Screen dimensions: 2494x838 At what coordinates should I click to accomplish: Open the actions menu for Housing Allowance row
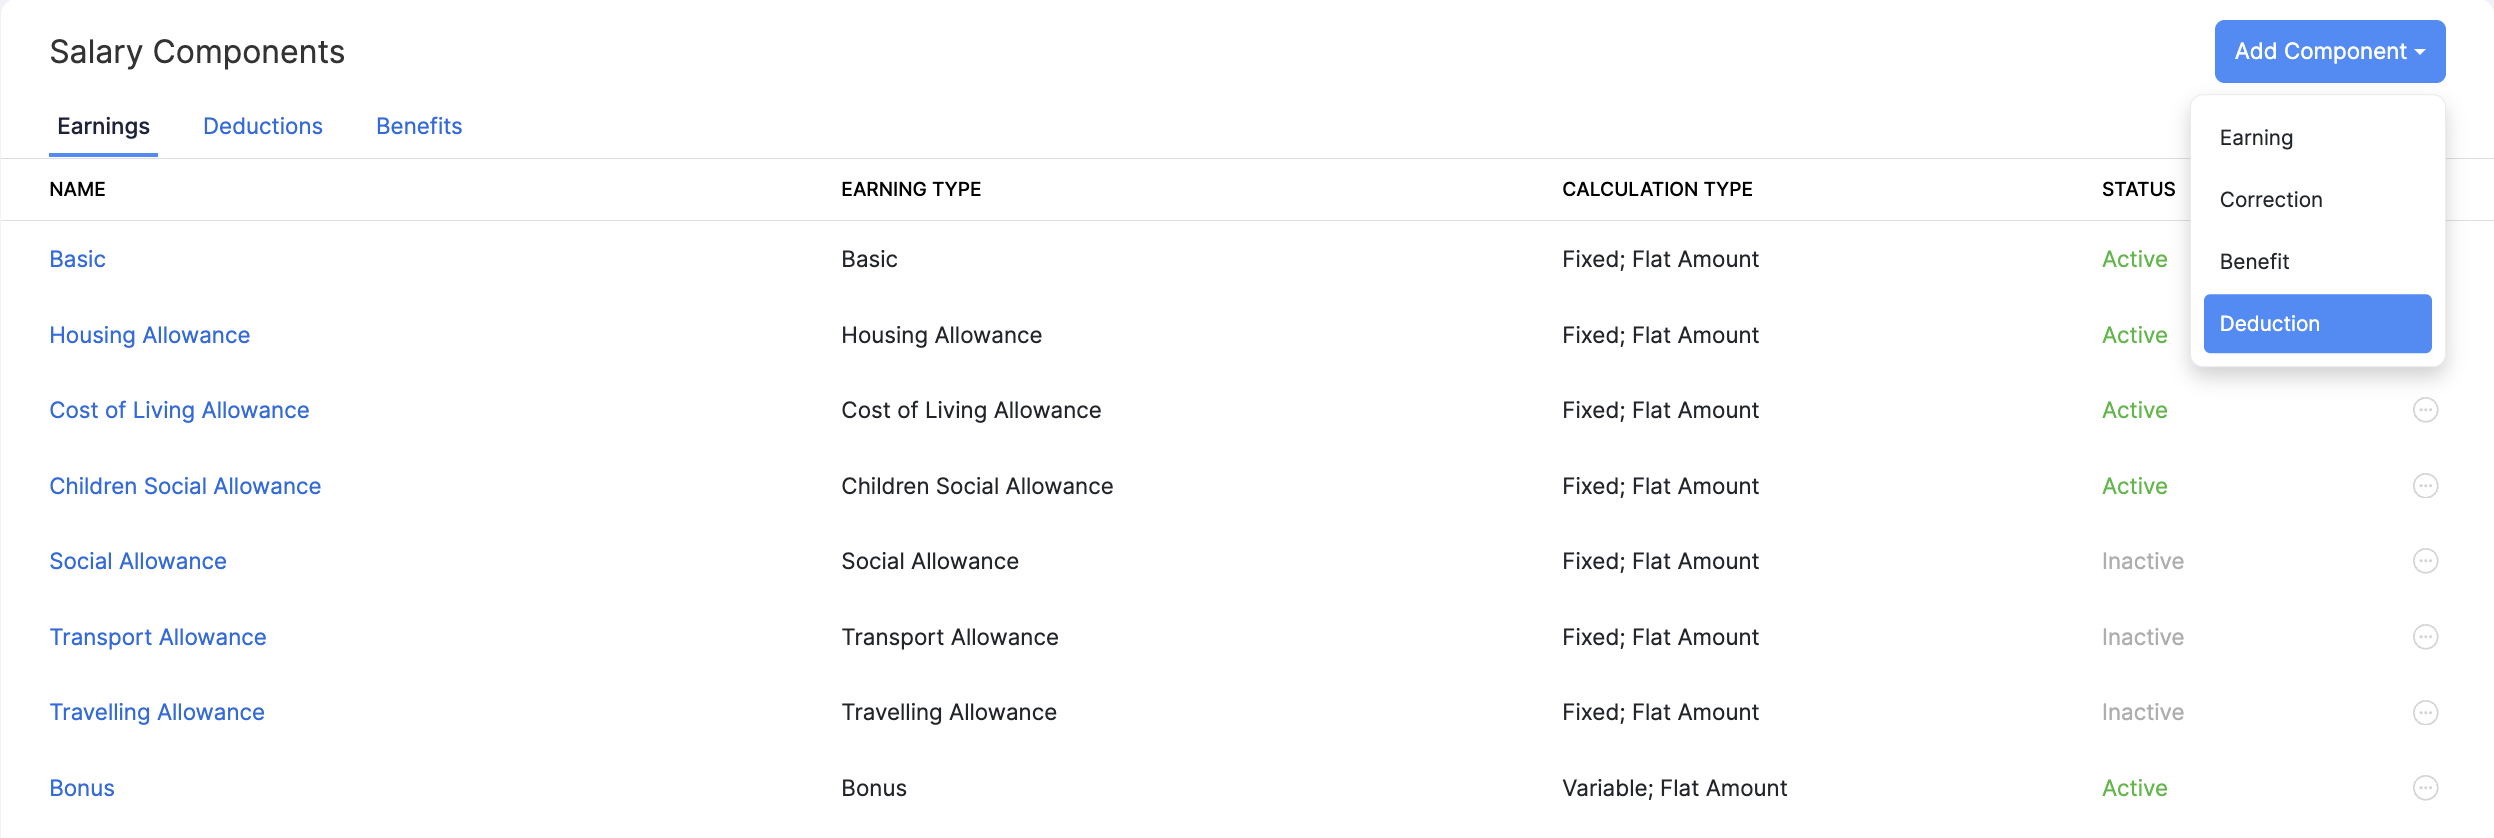pos(2425,335)
